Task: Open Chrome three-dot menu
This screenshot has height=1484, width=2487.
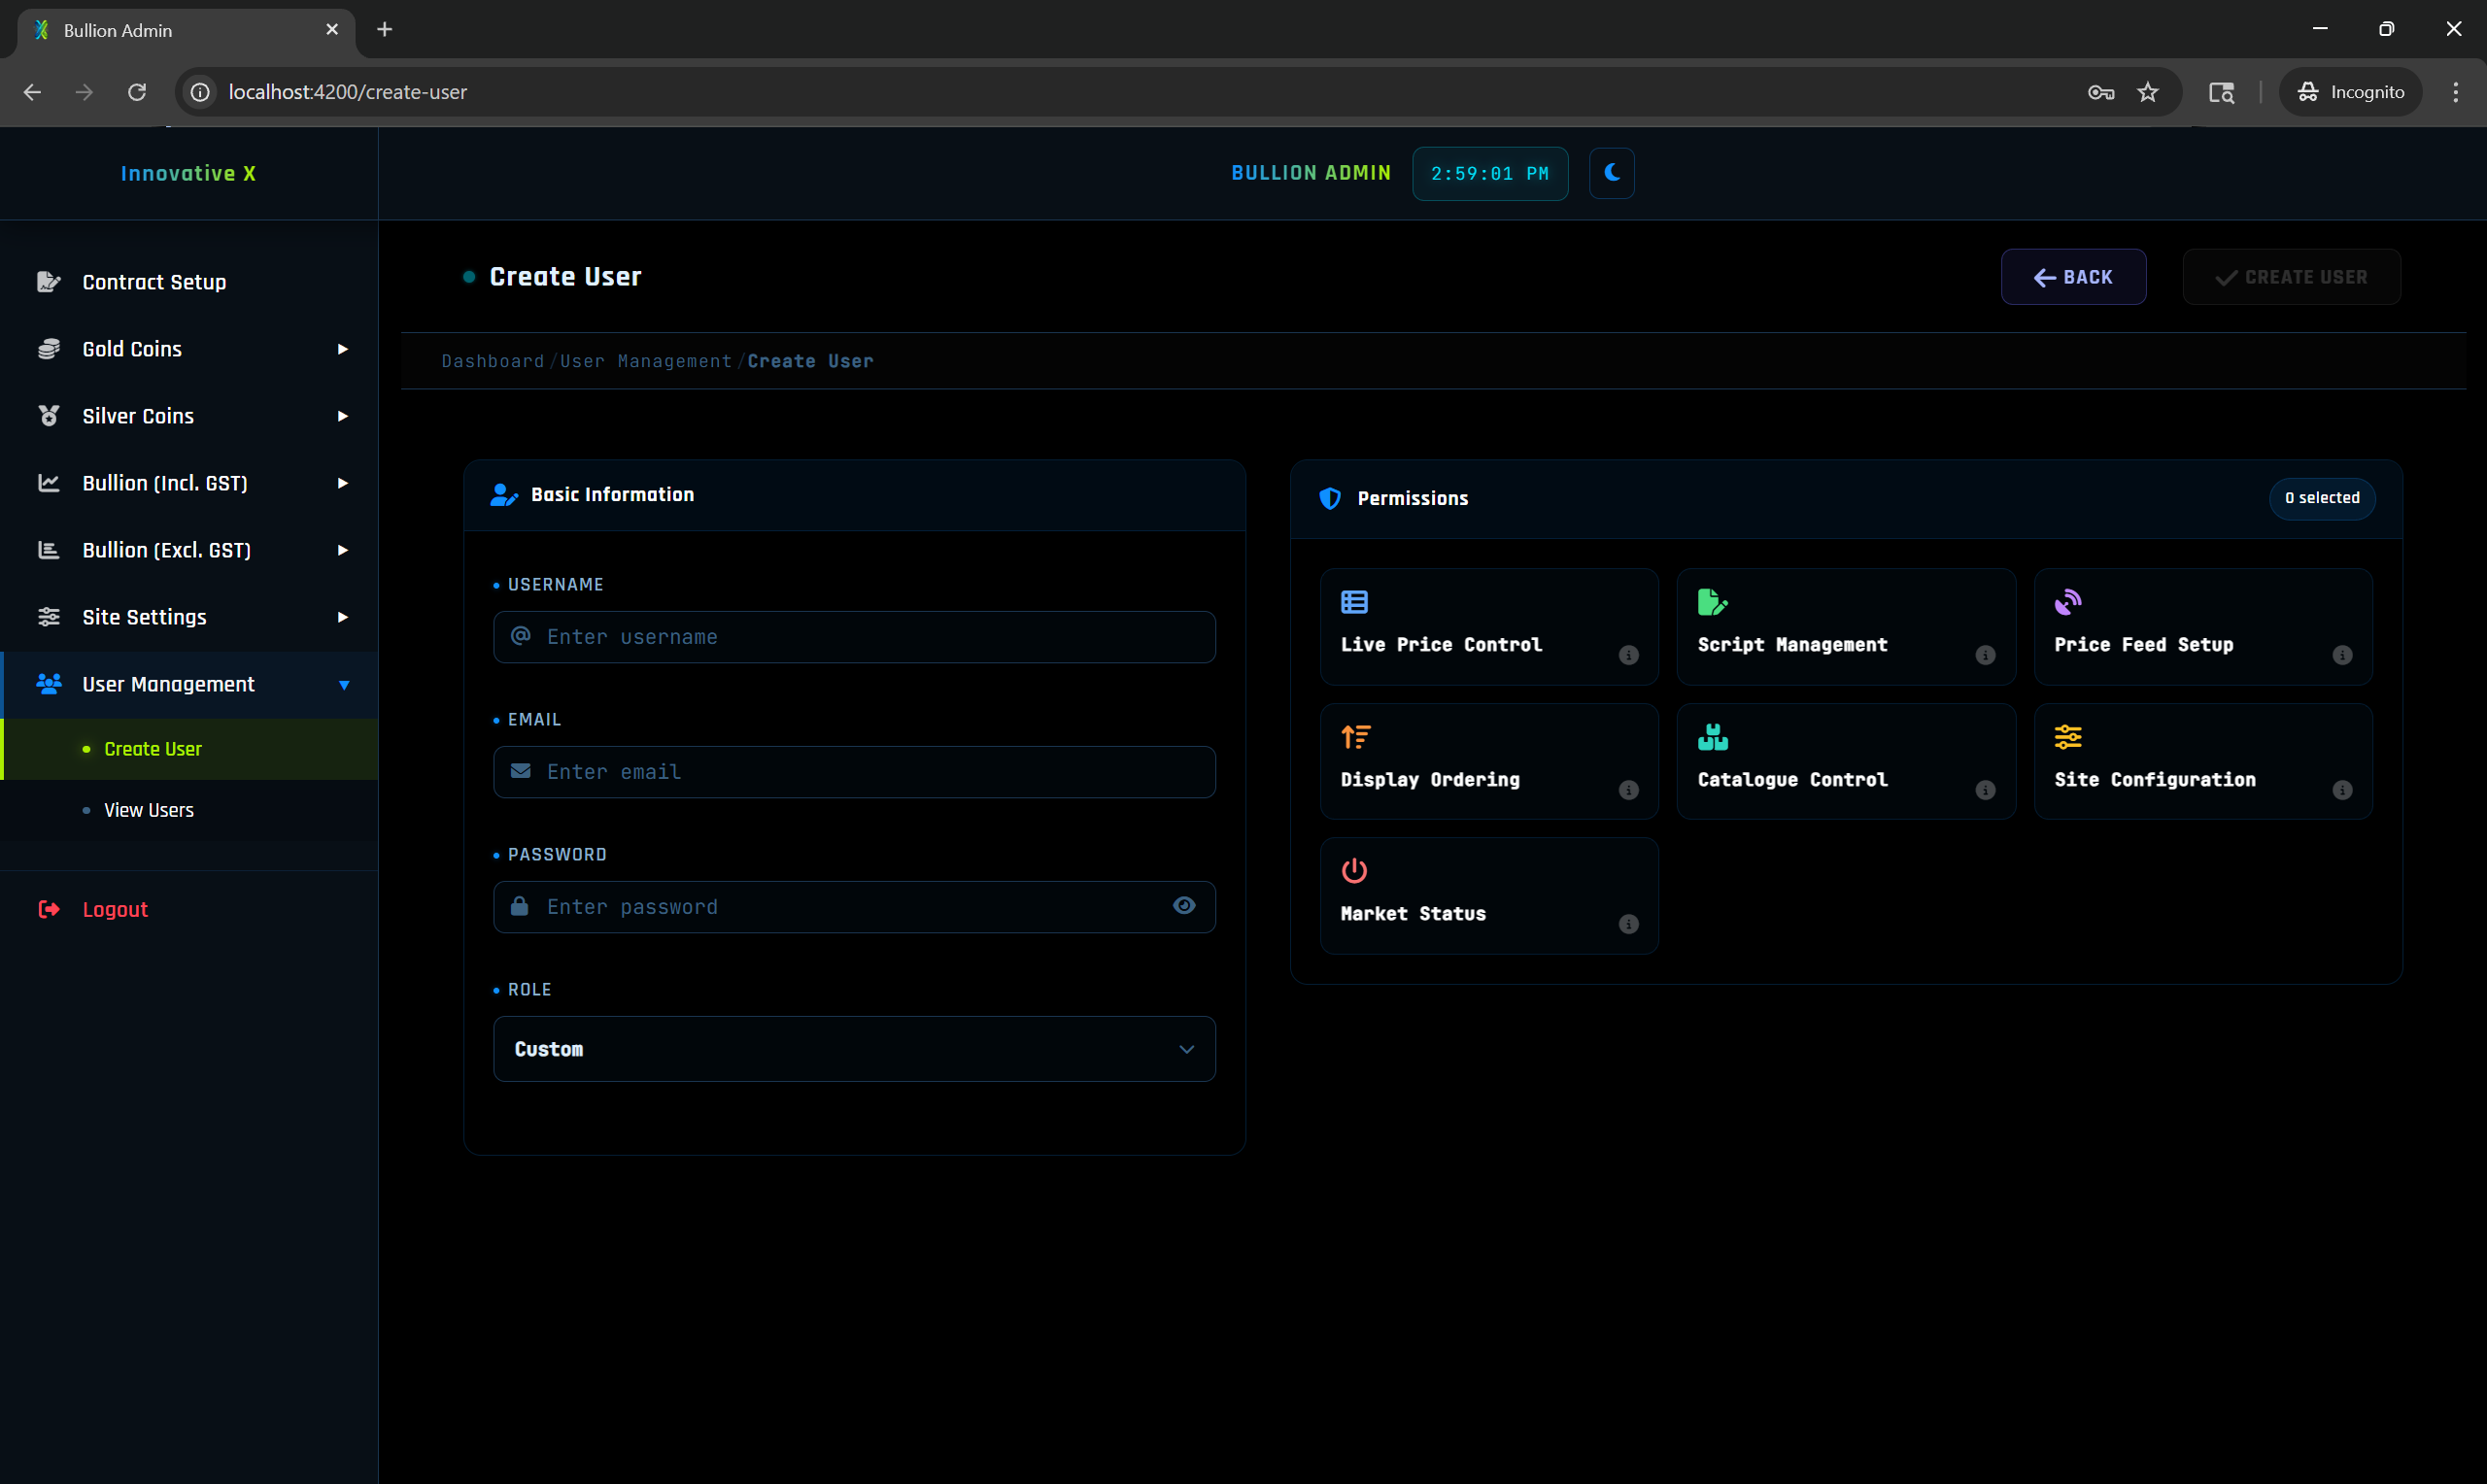Action: point(2455,92)
